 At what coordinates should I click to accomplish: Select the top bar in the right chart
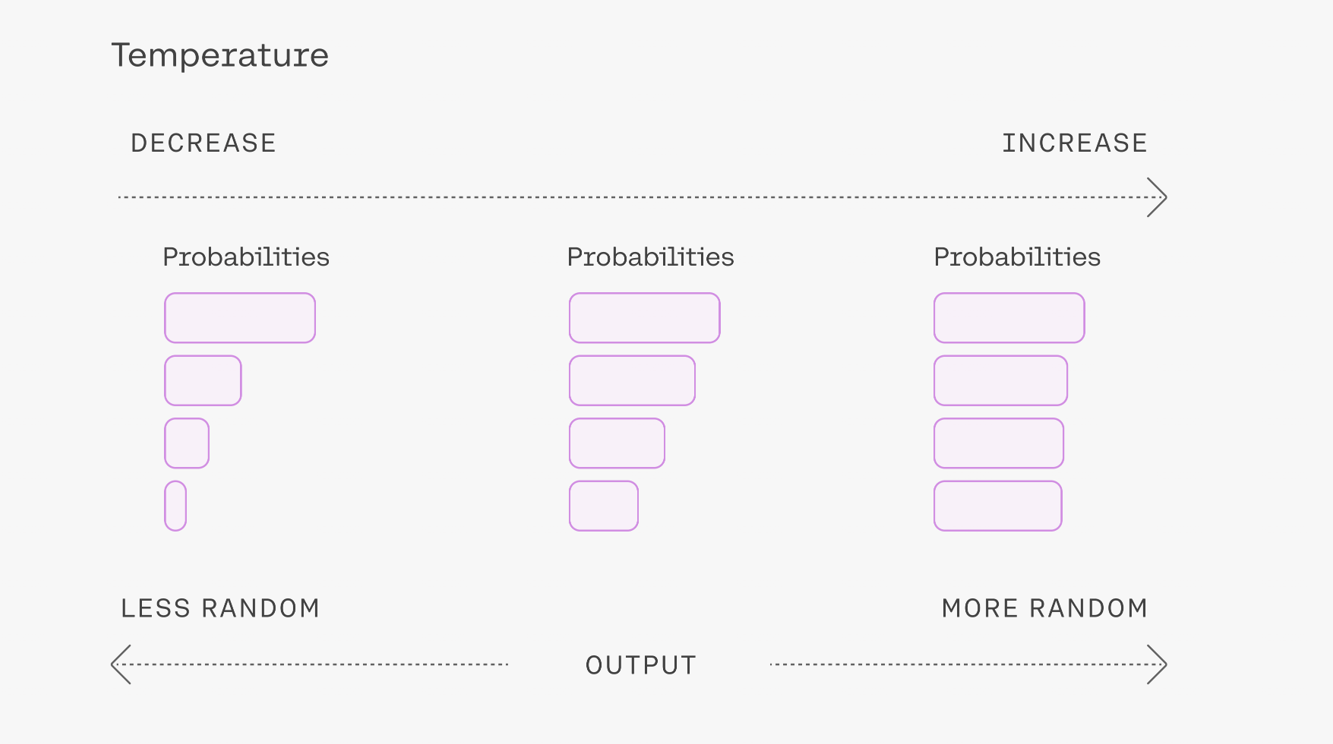pyautogui.click(x=1009, y=318)
